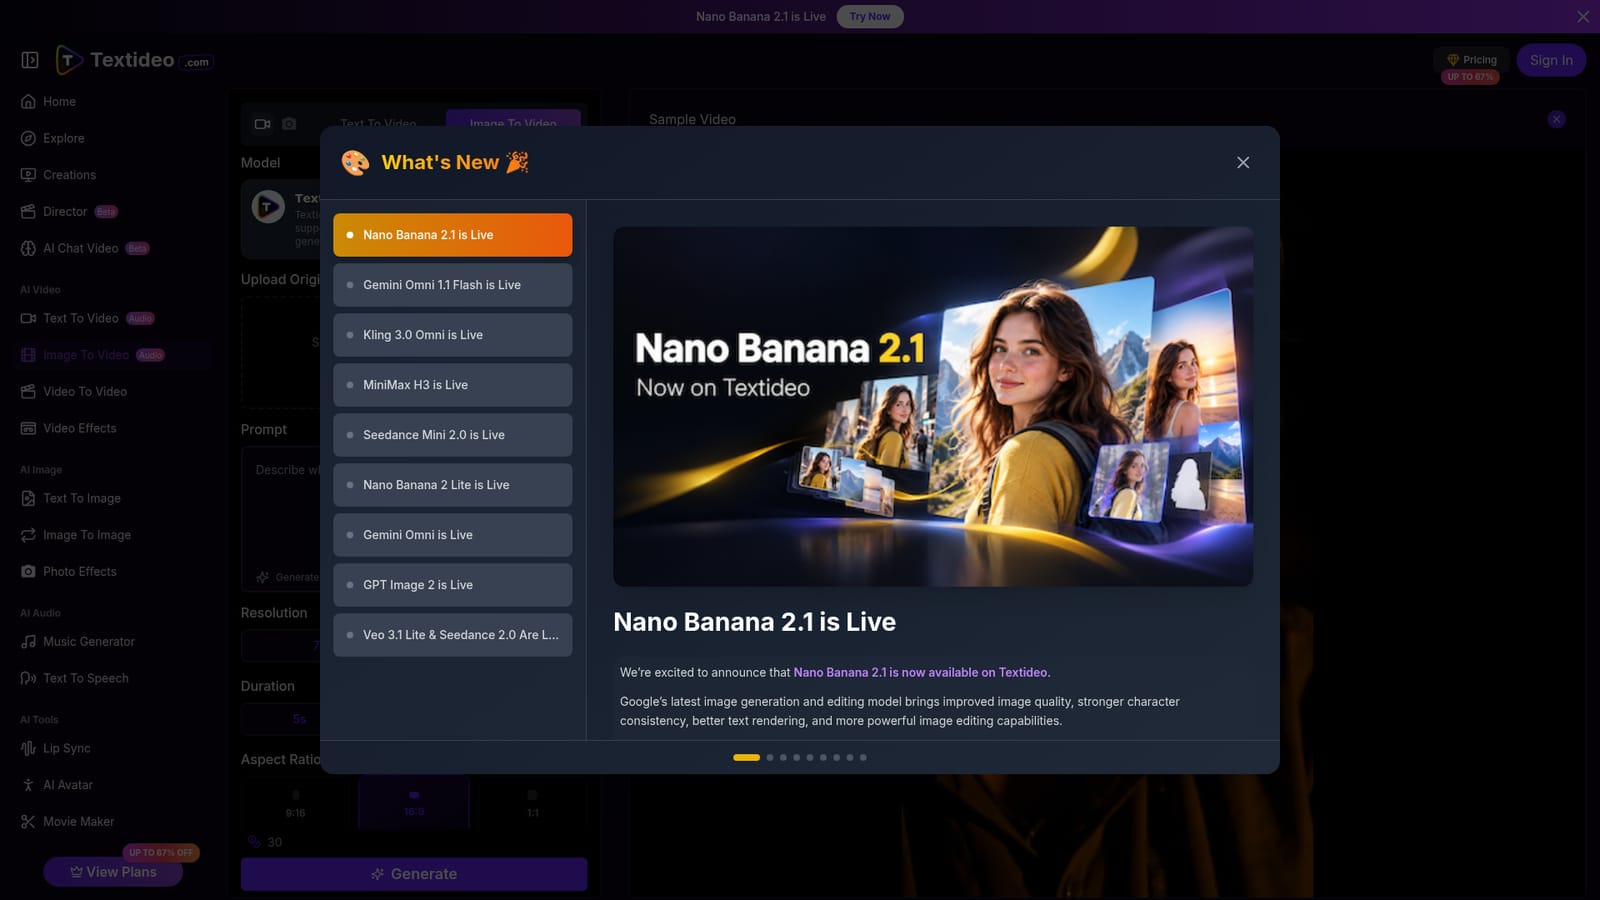
Task: Collapse the sidebar panel toggle icon
Action: (x=30, y=60)
